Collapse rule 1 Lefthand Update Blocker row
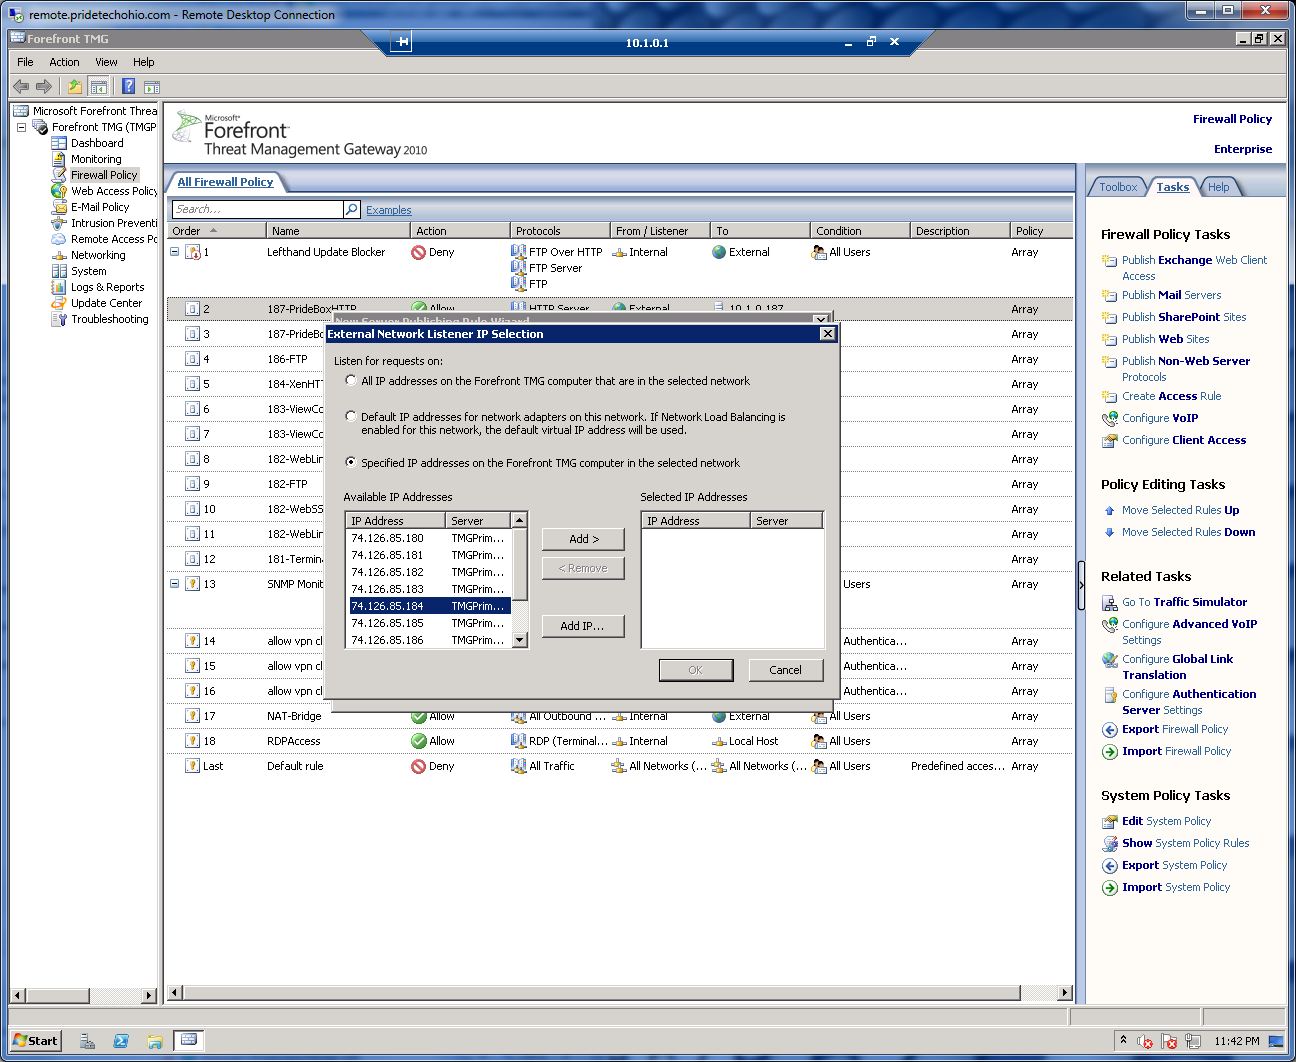Image resolution: width=1296 pixels, height=1062 pixels. pos(175,252)
